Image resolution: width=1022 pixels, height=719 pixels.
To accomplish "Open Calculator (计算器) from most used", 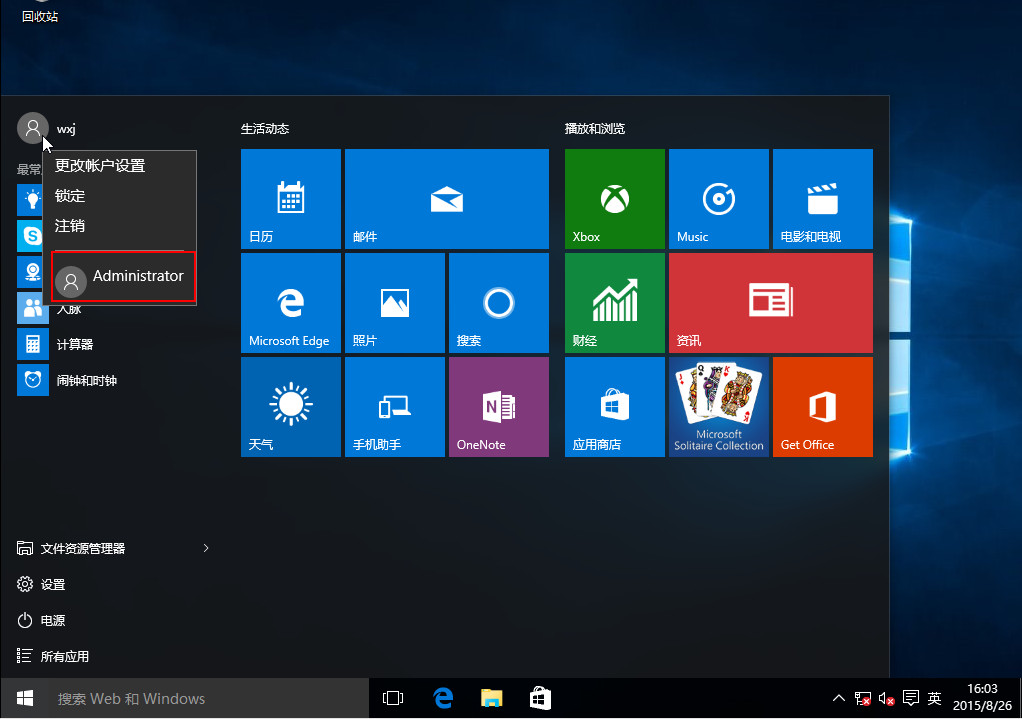I will pos(75,344).
